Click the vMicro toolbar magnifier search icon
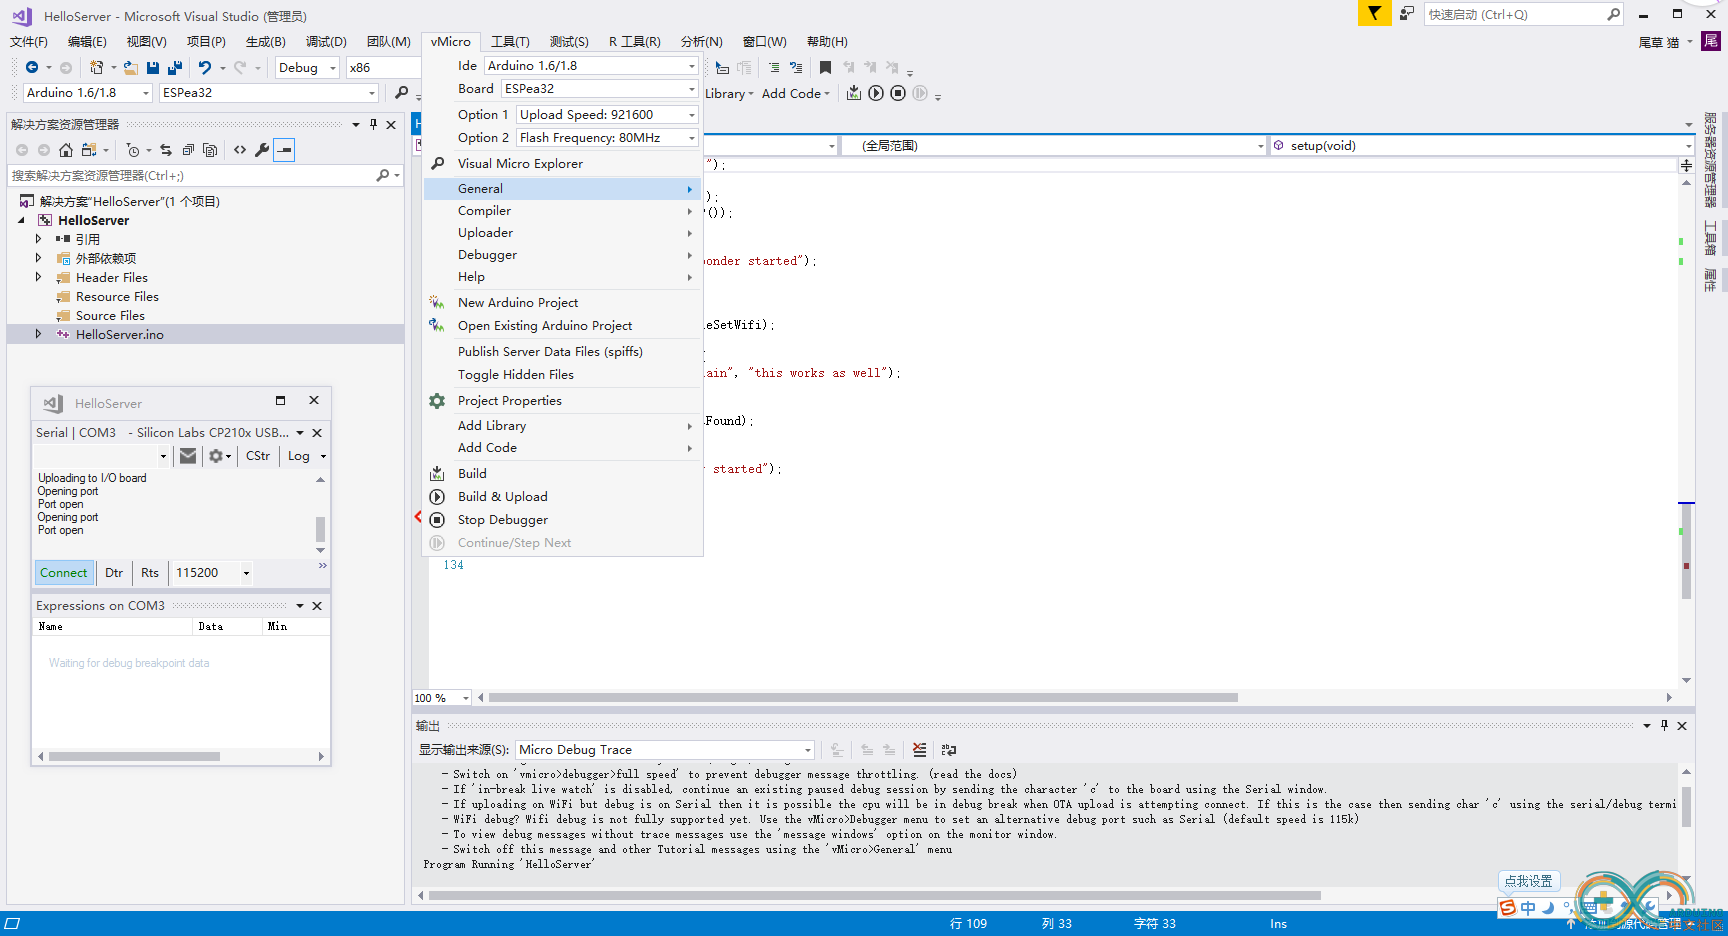Screen dimensions: 1728x936 coord(402,92)
